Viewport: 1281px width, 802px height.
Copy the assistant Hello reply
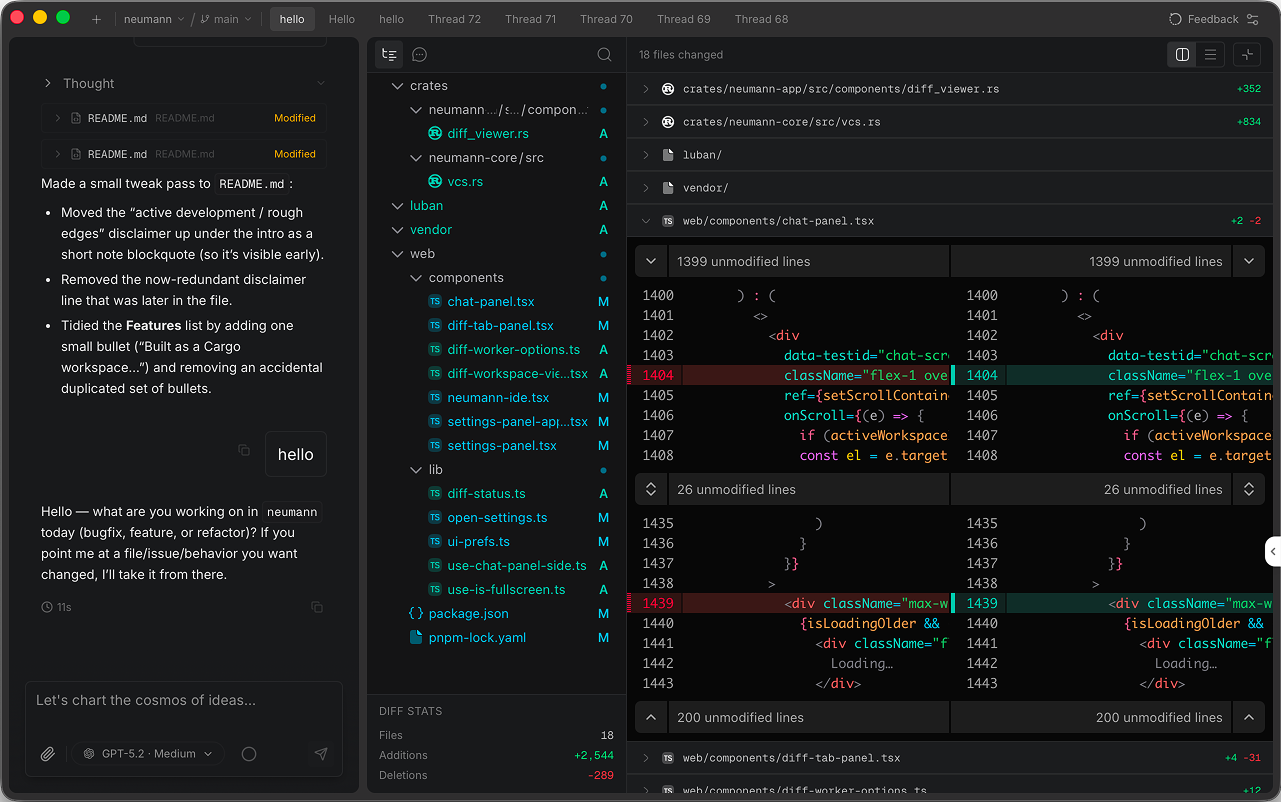click(x=317, y=607)
